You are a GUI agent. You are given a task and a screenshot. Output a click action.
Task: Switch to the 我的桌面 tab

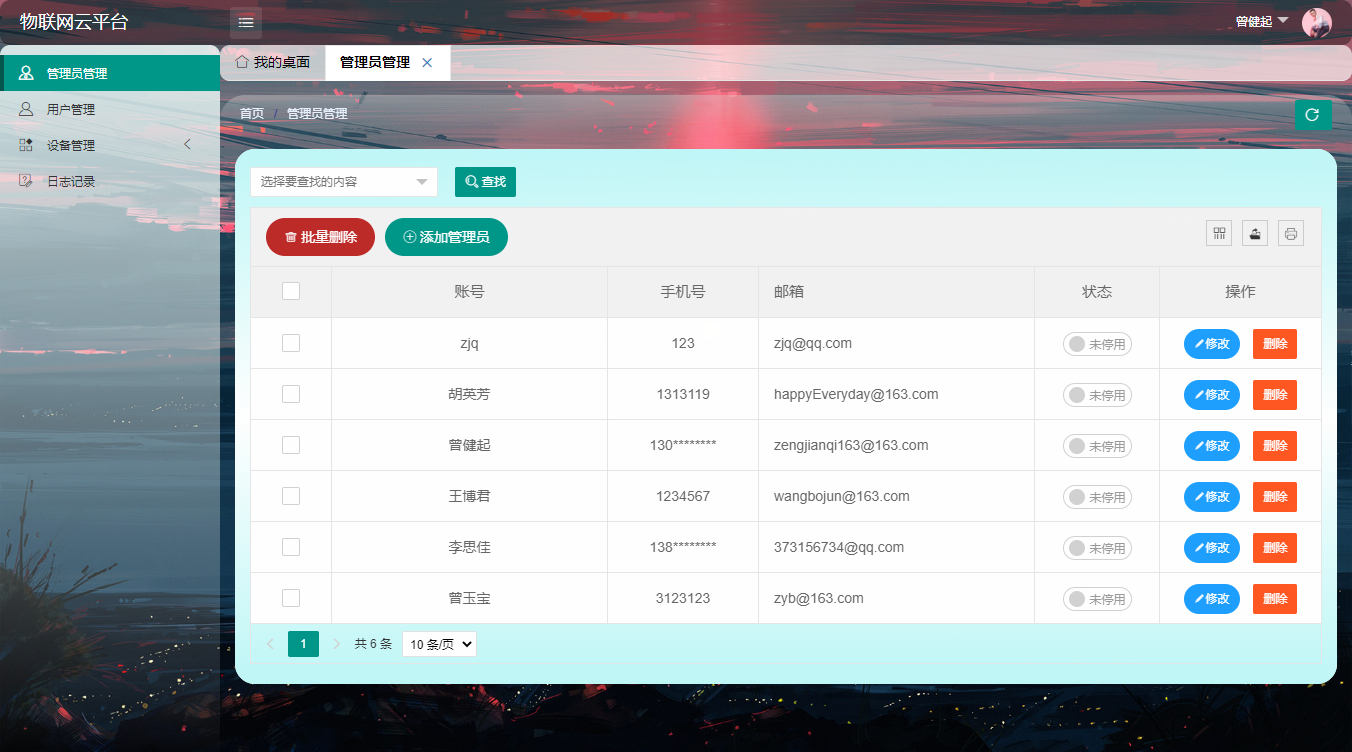click(273, 62)
